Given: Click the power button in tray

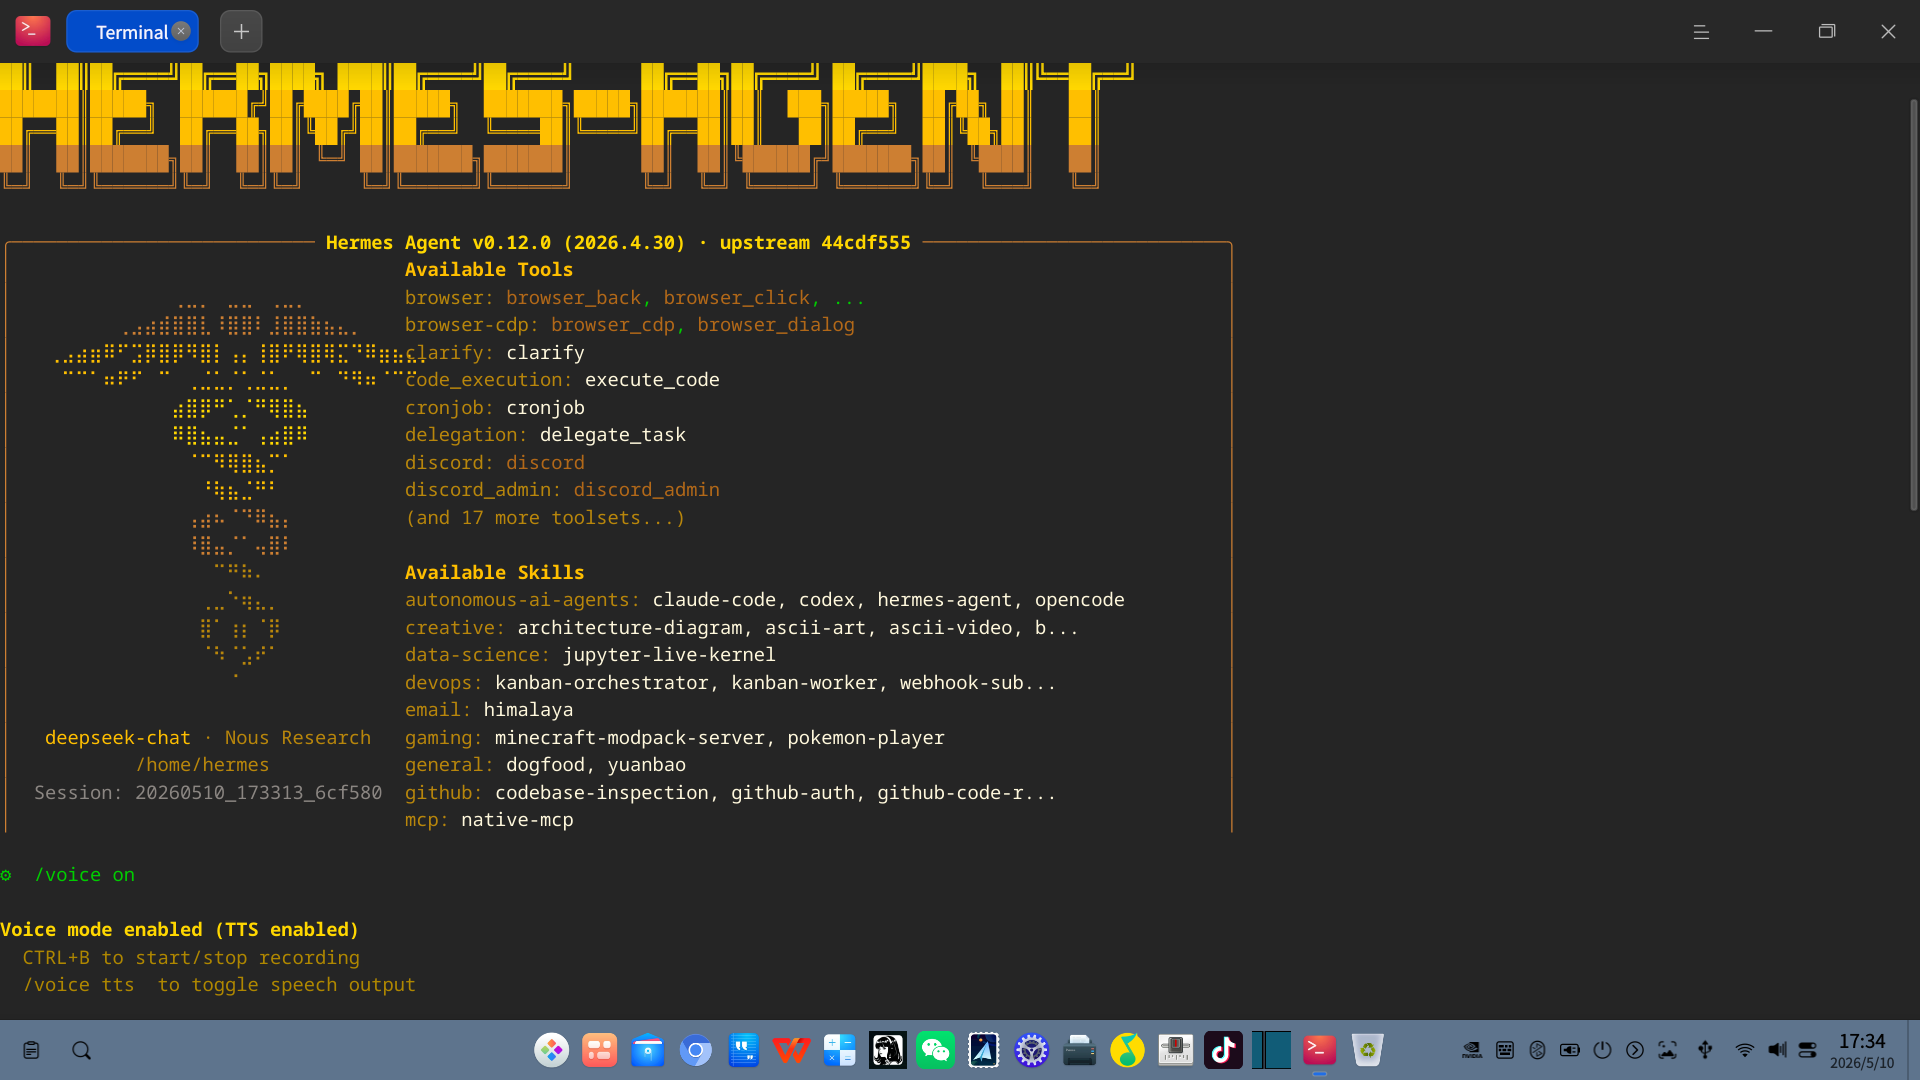Looking at the screenshot, I should (1602, 1050).
